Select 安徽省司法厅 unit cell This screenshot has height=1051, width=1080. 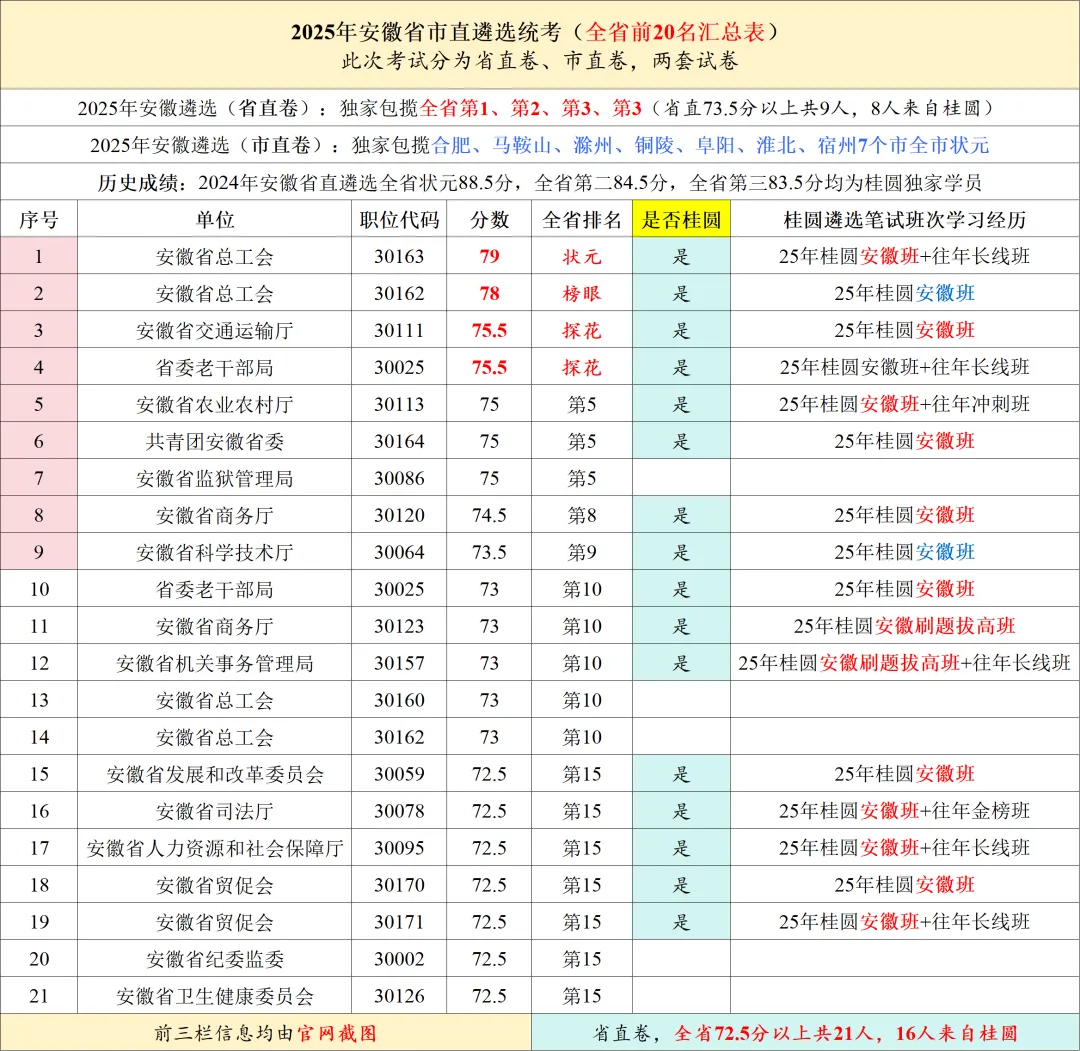214,811
